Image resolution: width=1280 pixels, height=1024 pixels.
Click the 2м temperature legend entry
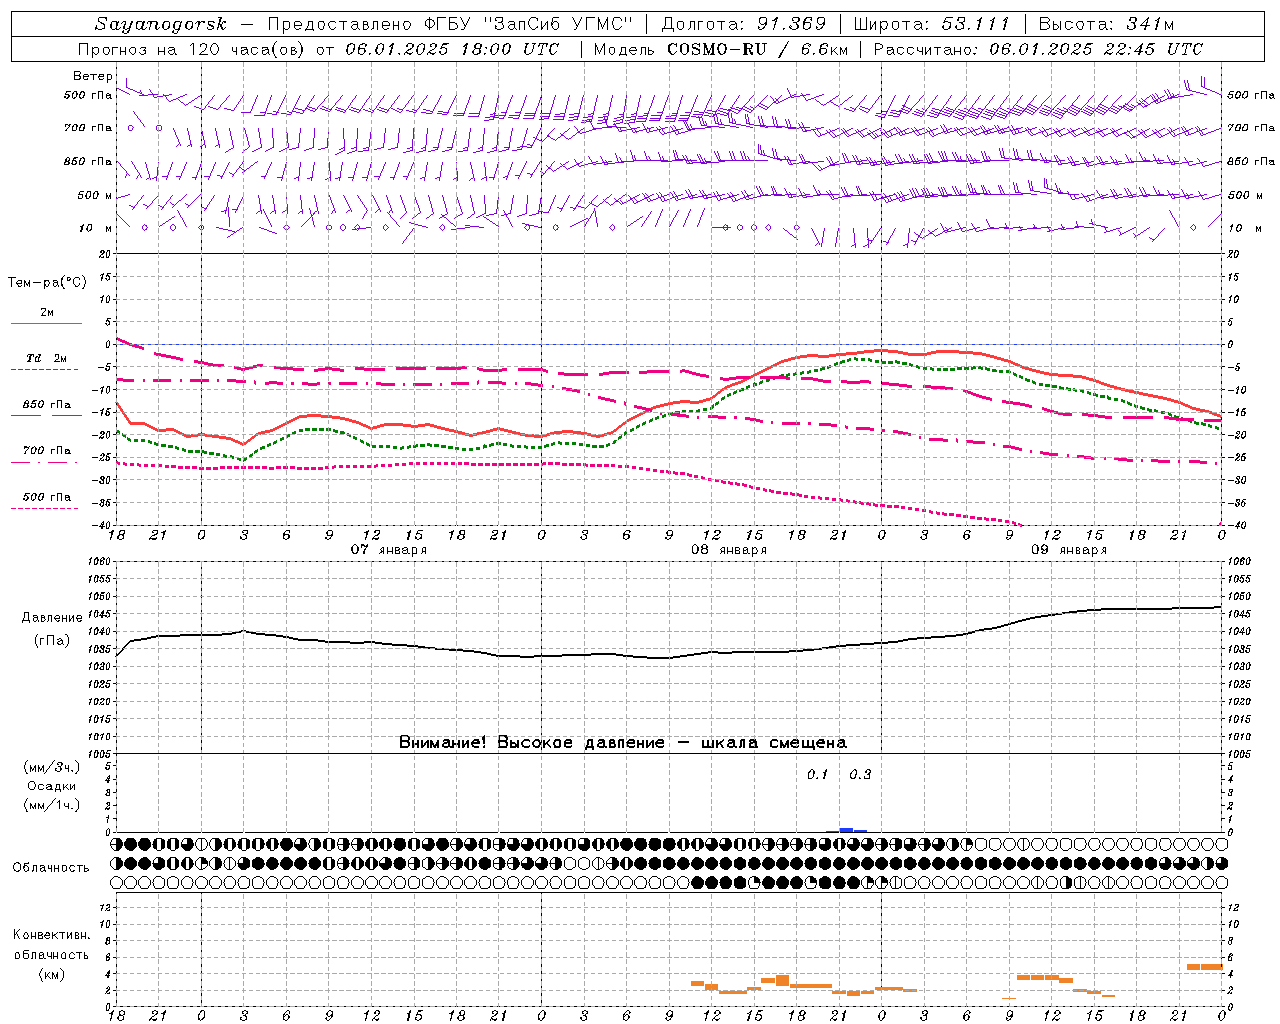[x=47, y=313]
